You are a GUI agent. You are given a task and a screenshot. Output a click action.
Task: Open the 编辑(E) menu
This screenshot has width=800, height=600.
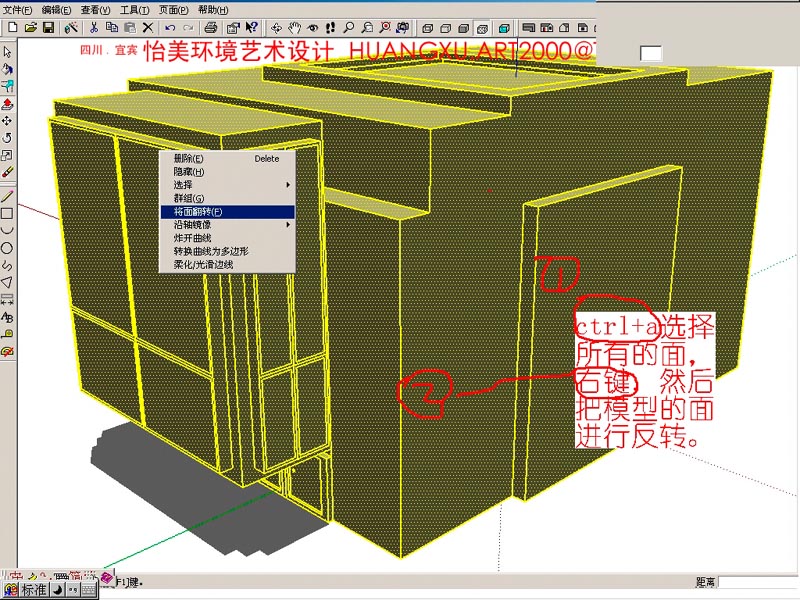(57, 10)
